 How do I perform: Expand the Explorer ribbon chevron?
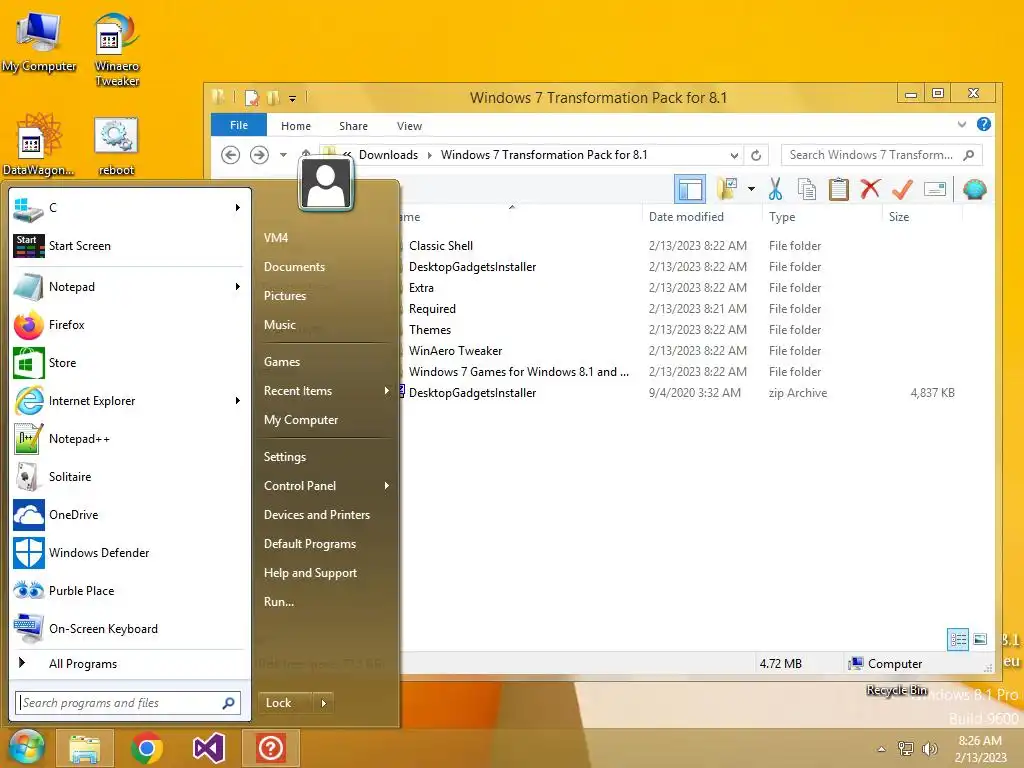[961, 124]
